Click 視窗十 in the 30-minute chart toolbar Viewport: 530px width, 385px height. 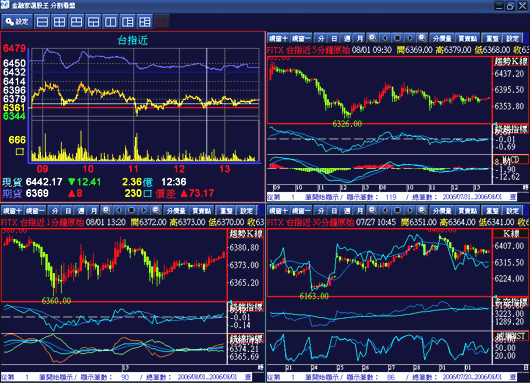pos(278,211)
